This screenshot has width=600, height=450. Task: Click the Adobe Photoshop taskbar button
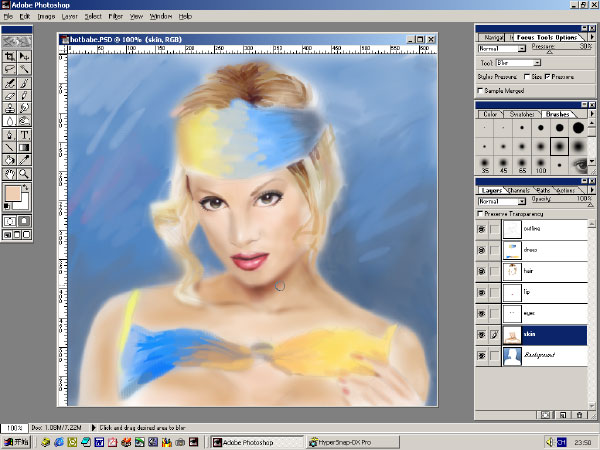point(257,442)
